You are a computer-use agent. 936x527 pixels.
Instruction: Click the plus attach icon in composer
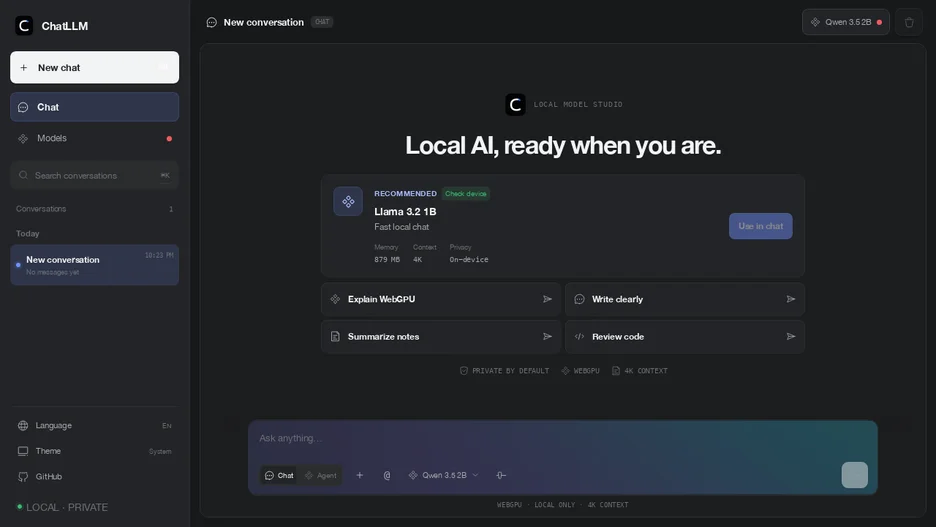[359, 476]
